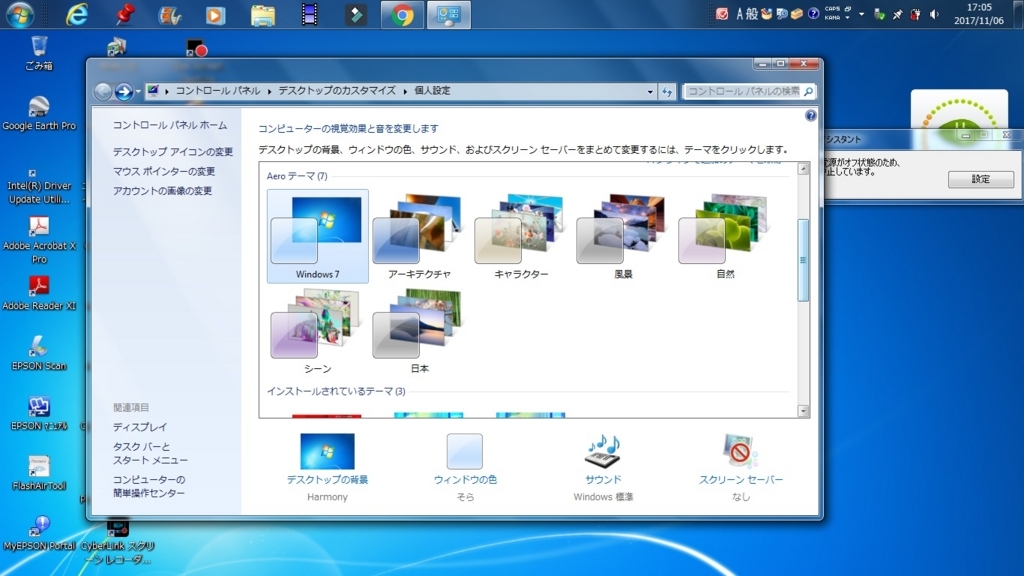Open Intel(R) Driver Update Utility icon
This screenshot has height=576, width=1024.
[39, 185]
